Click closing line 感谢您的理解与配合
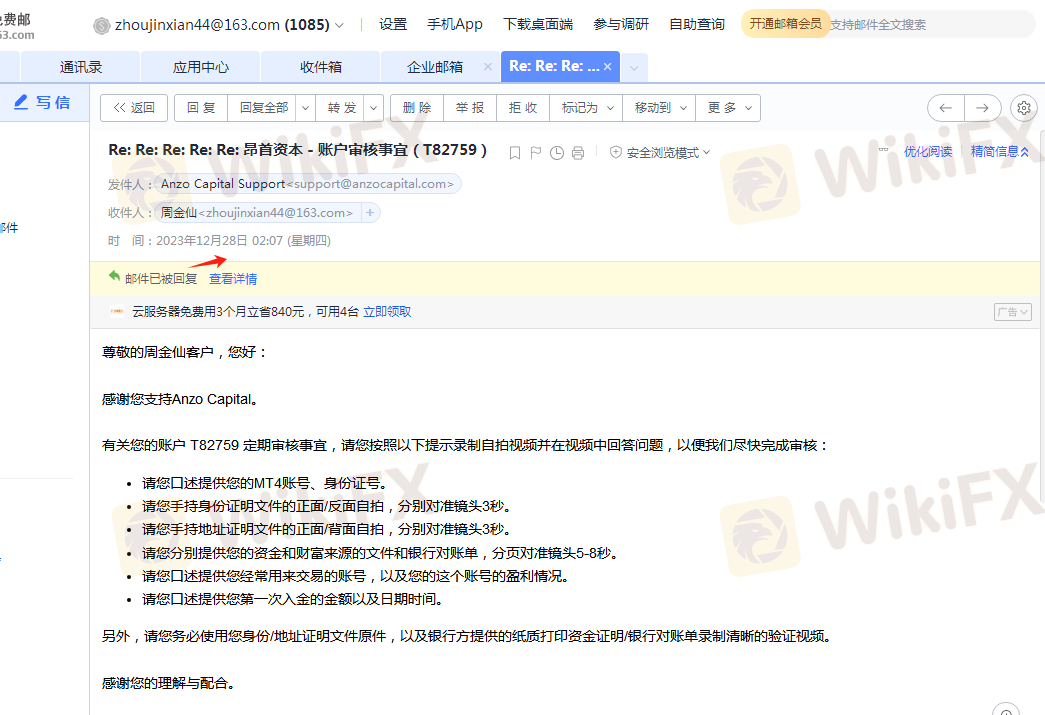This screenshot has width=1045, height=715. pos(168,683)
